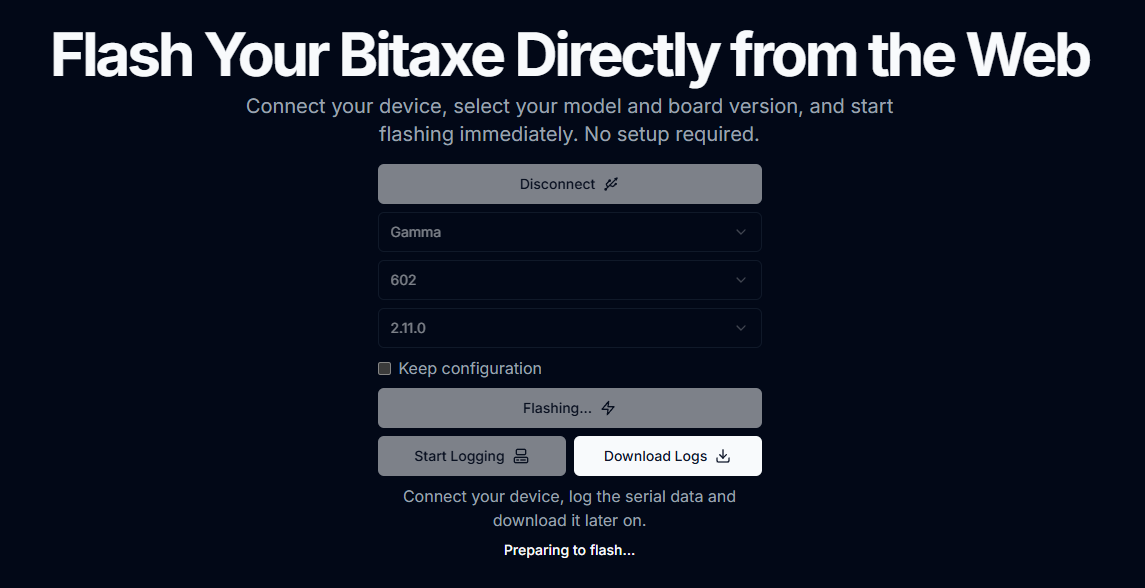1145x588 pixels.
Task: Click the Preparing to flash status text
Action: click(570, 550)
